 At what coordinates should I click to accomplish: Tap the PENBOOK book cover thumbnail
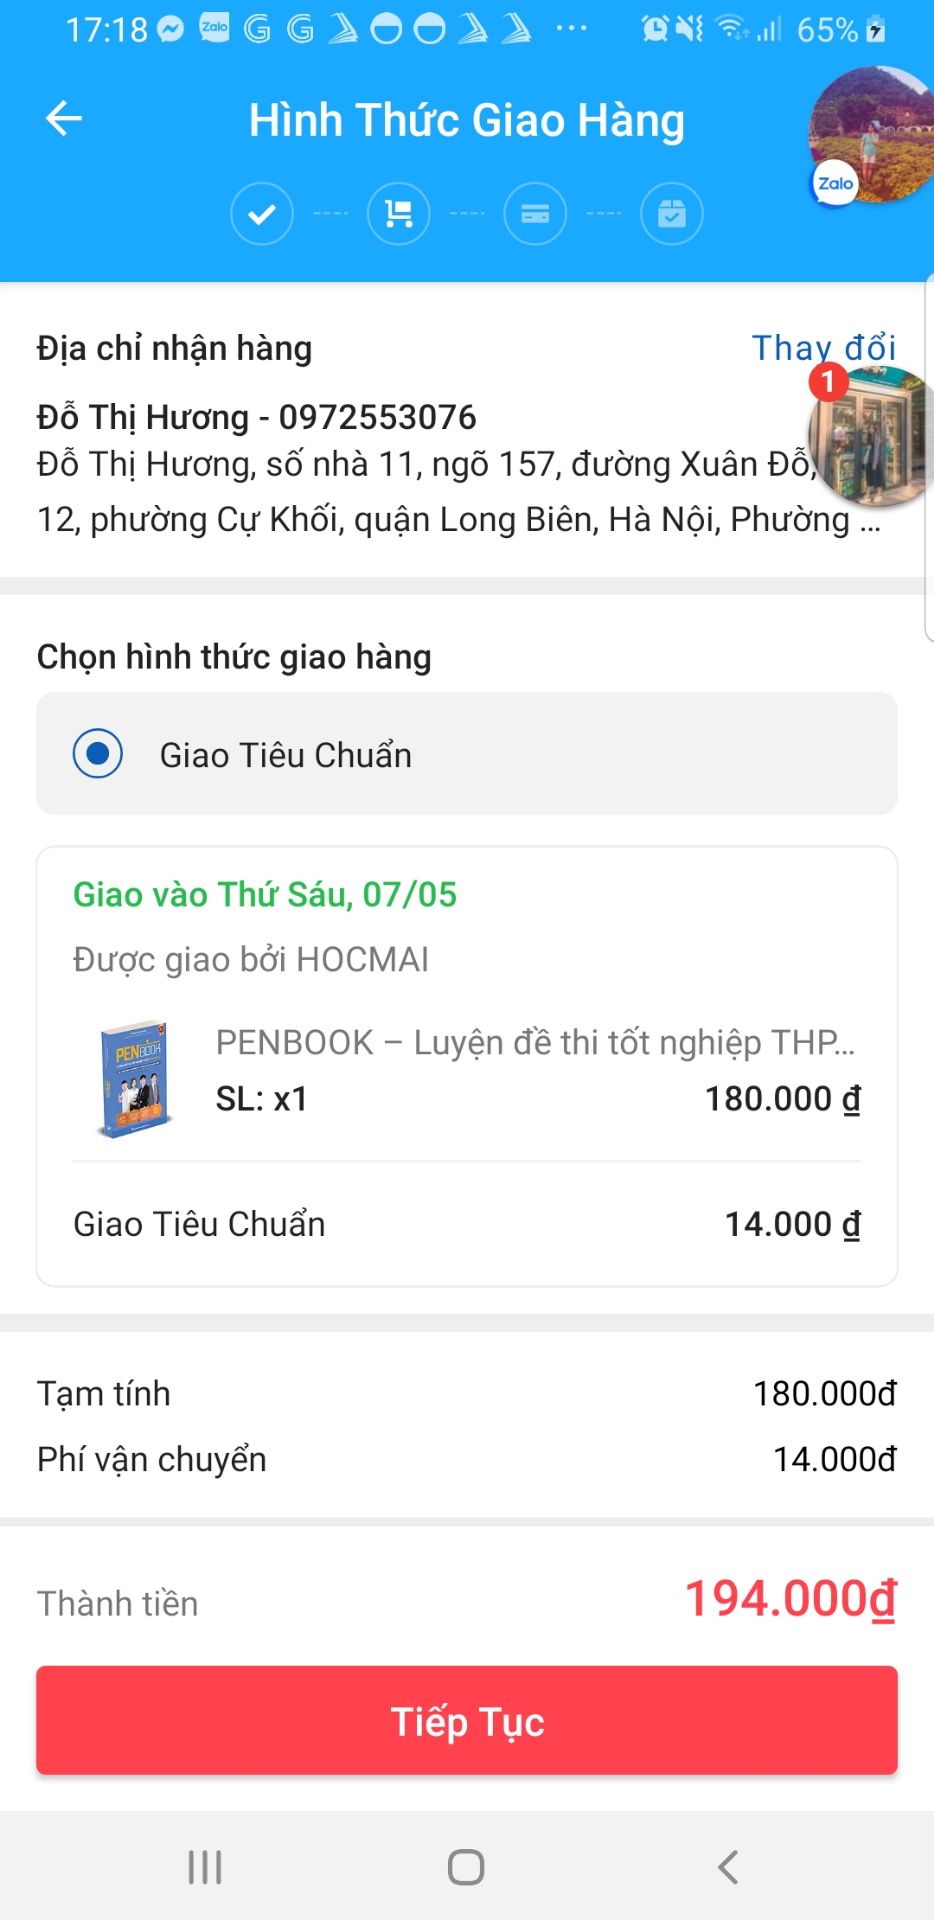pyautogui.click(x=133, y=1080)
